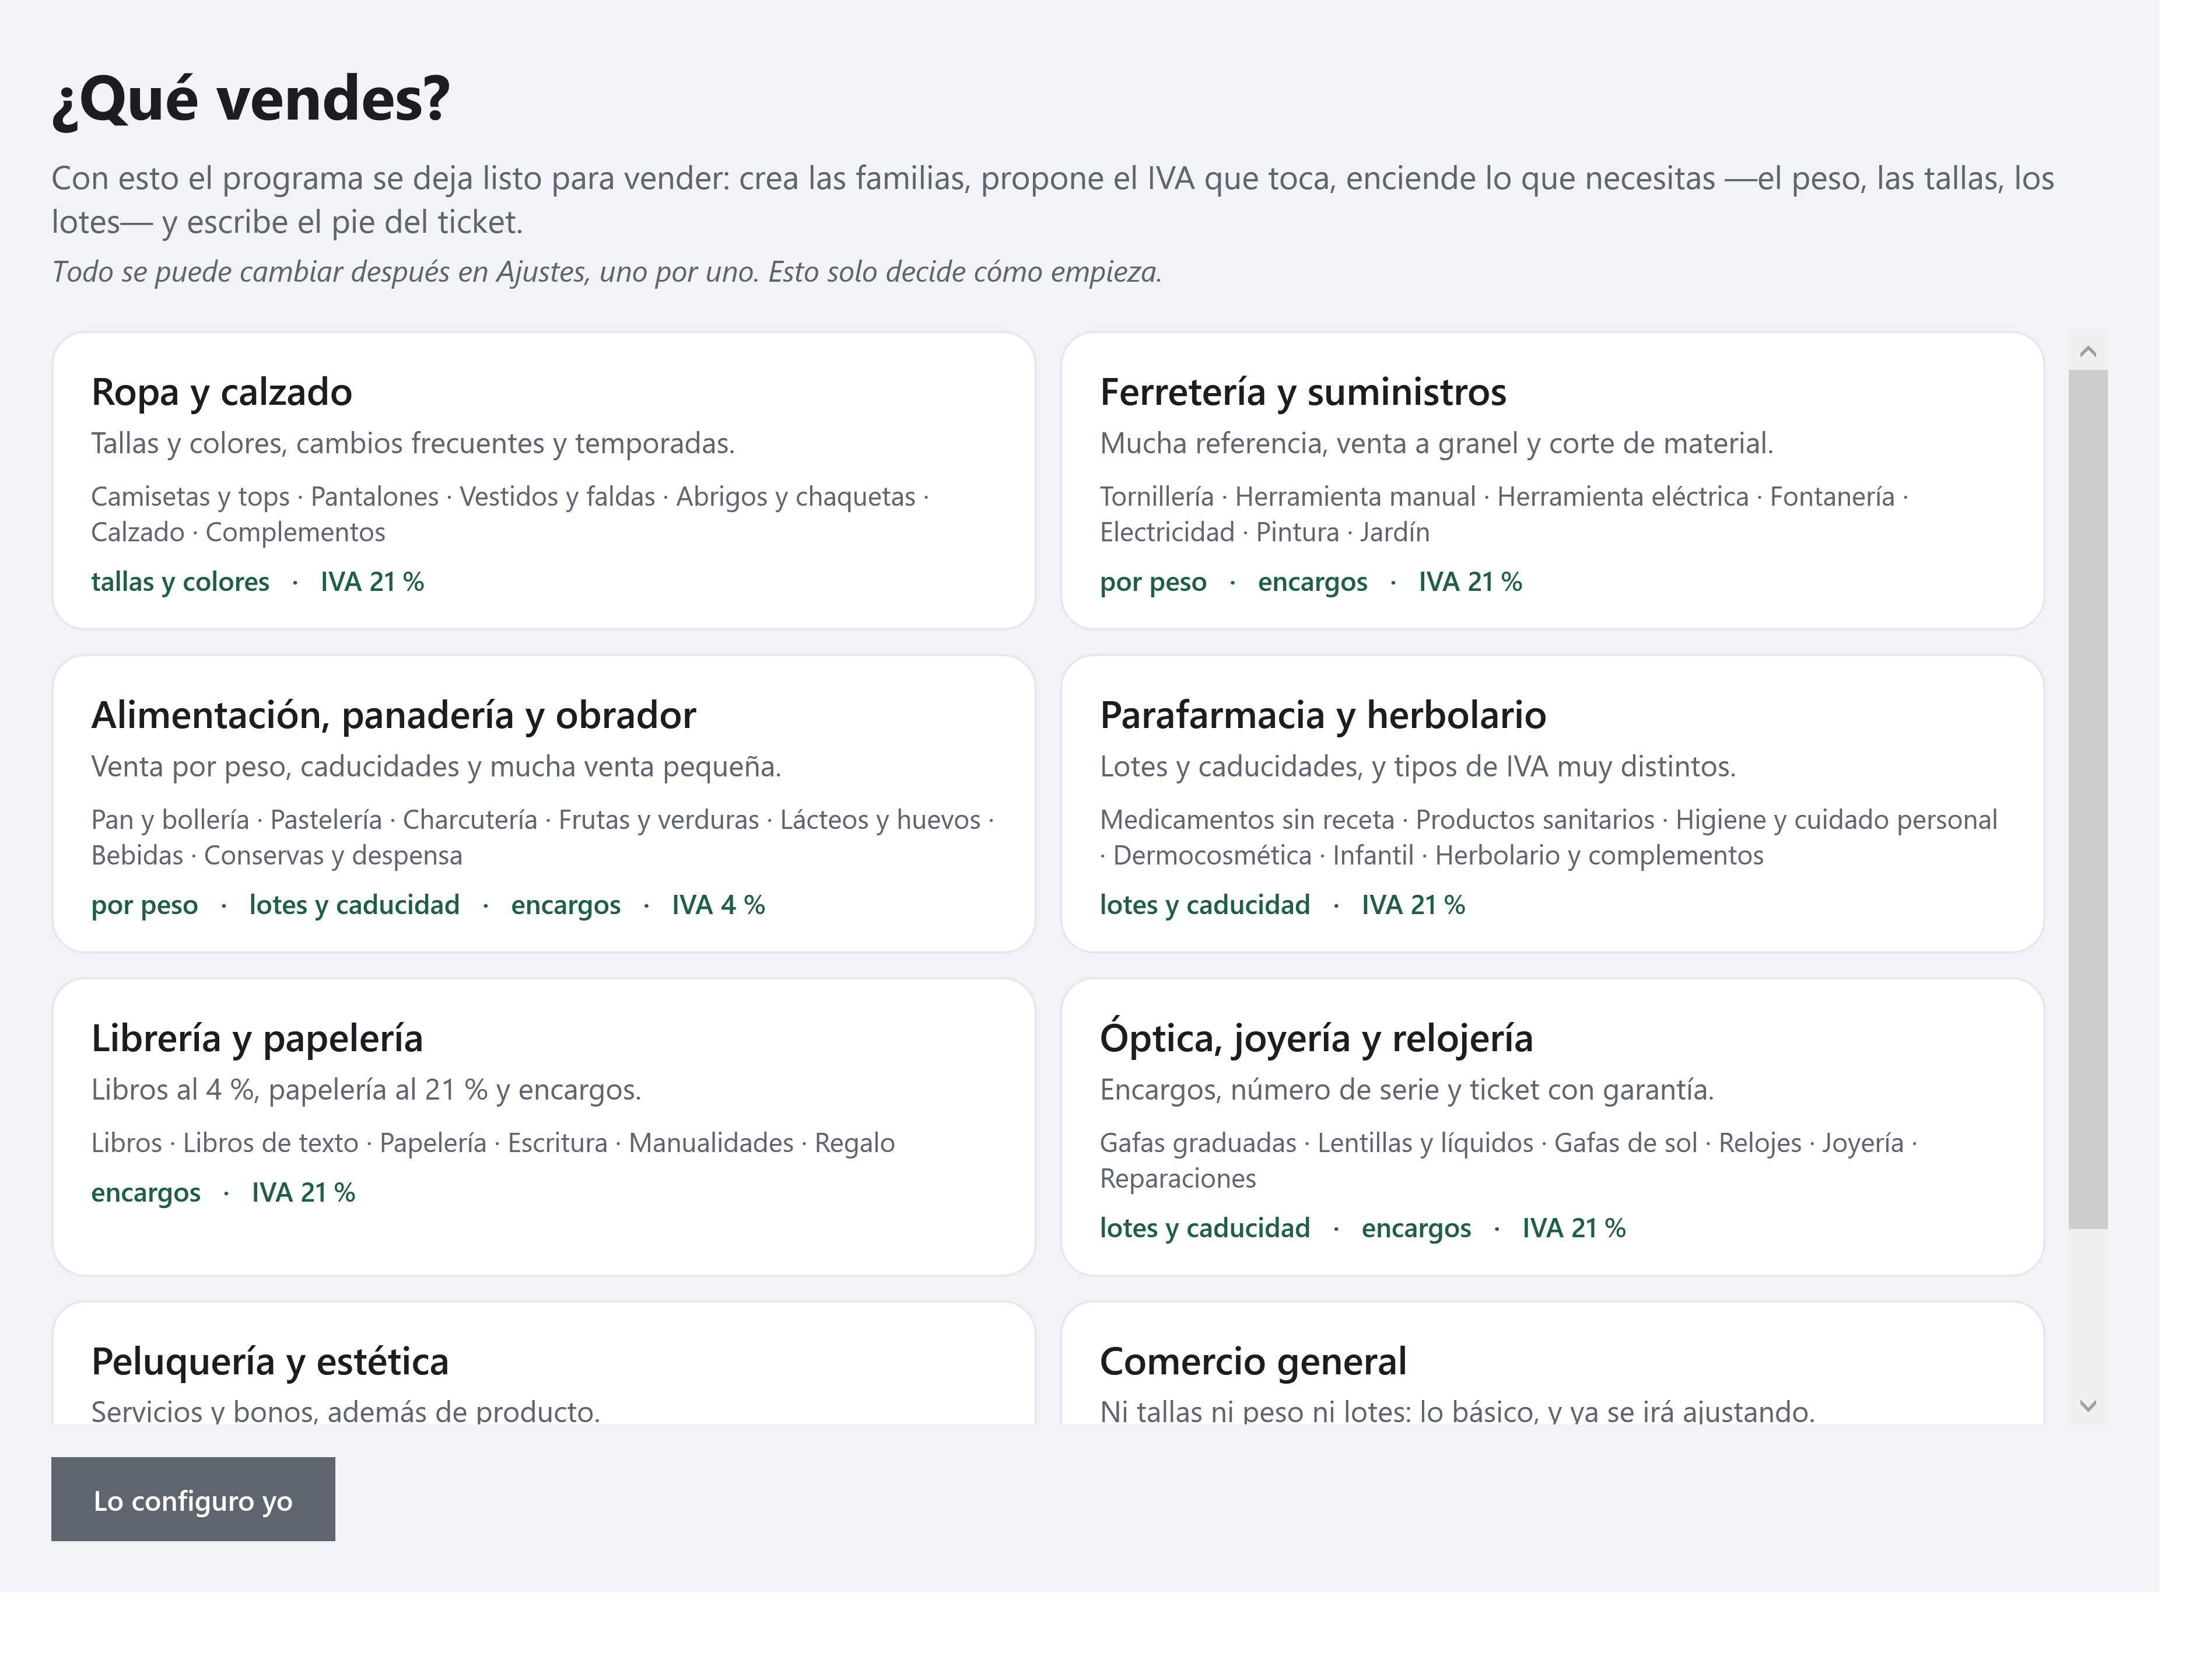Click encargos tag in Librería card
Viewport: 2193px width, 1680px height.
click(146, 1193)
